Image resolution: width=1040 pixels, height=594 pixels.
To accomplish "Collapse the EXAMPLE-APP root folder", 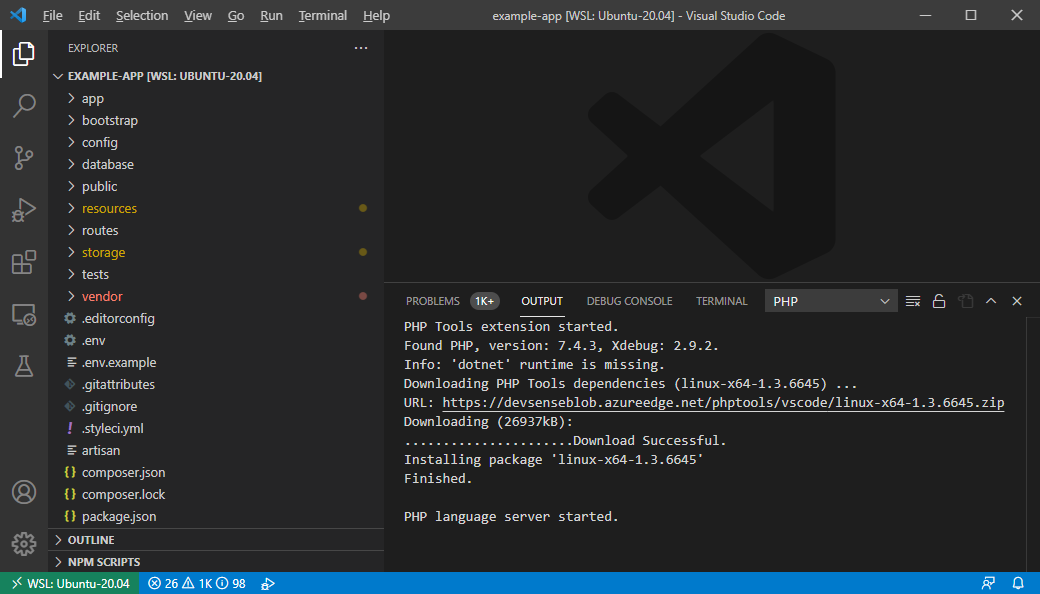I will tap(216, 76).
